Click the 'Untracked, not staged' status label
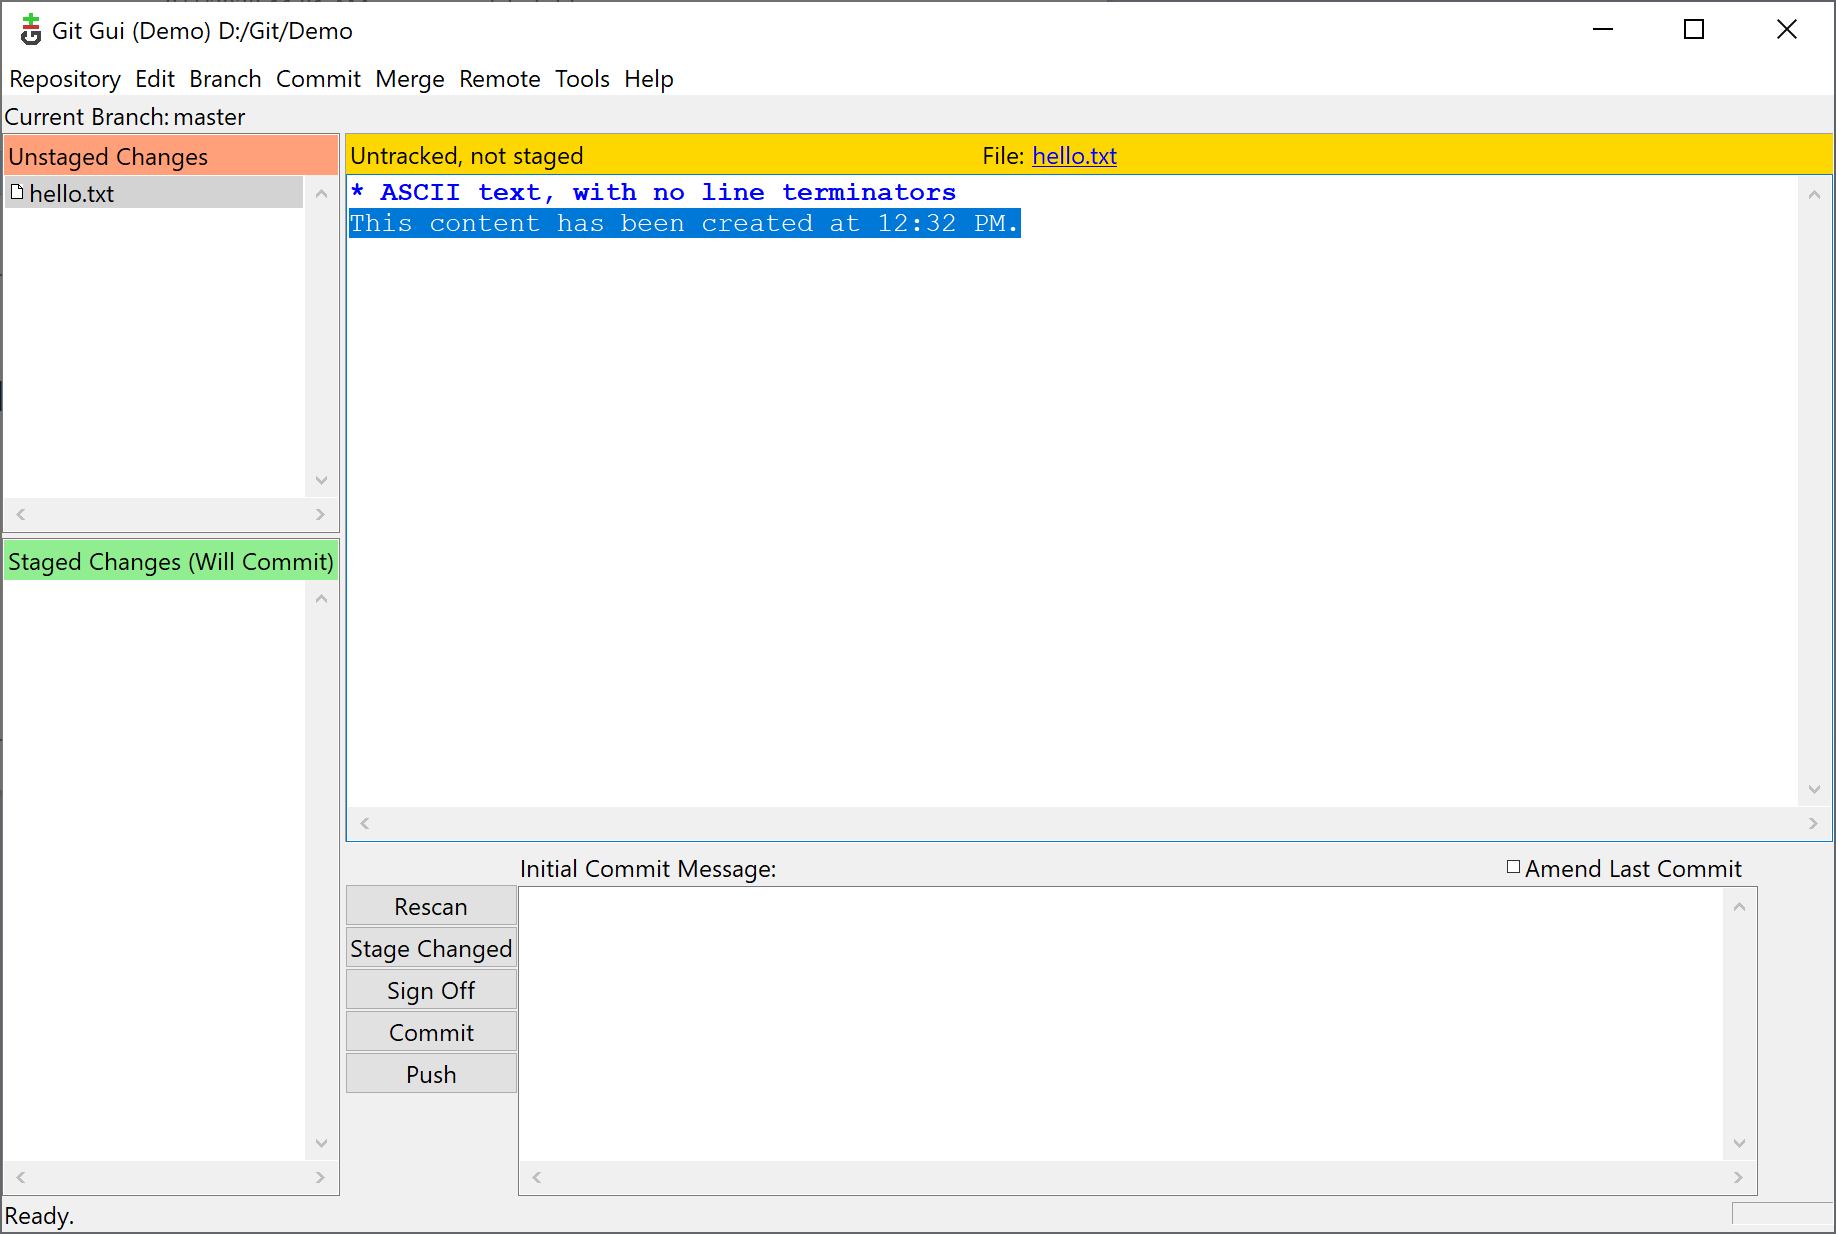The height and width of the screenshot is (1234, 1836). (467, 156)
